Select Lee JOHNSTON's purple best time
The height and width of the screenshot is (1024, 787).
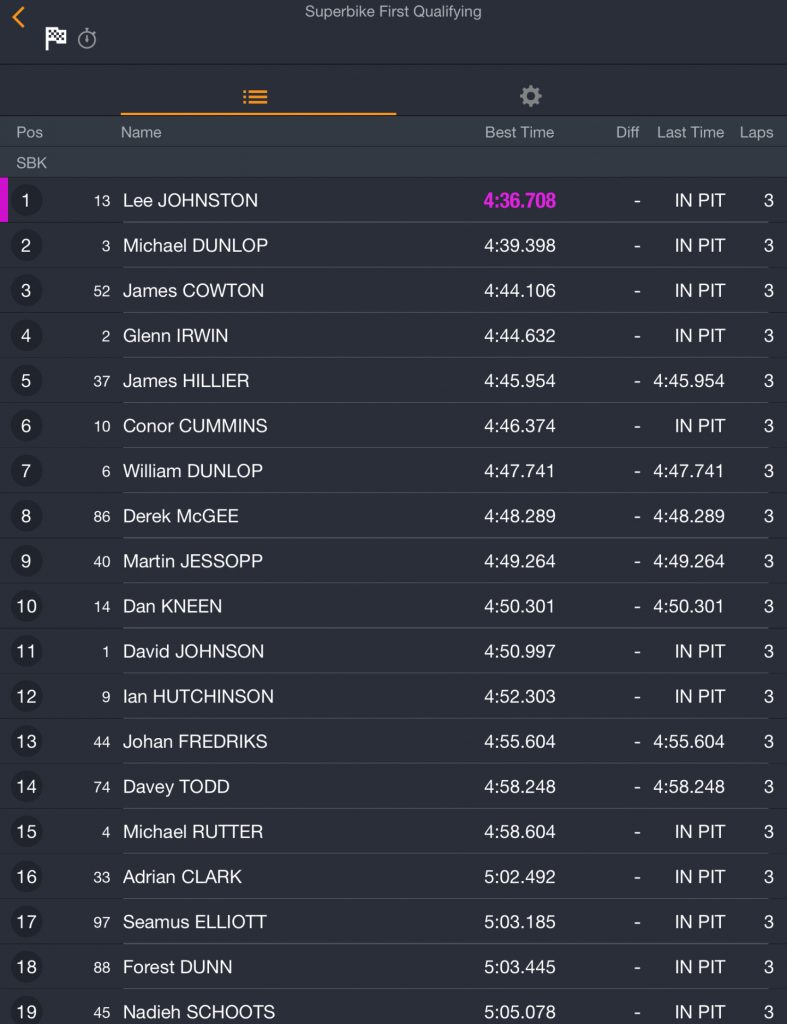tap(519, 200)
